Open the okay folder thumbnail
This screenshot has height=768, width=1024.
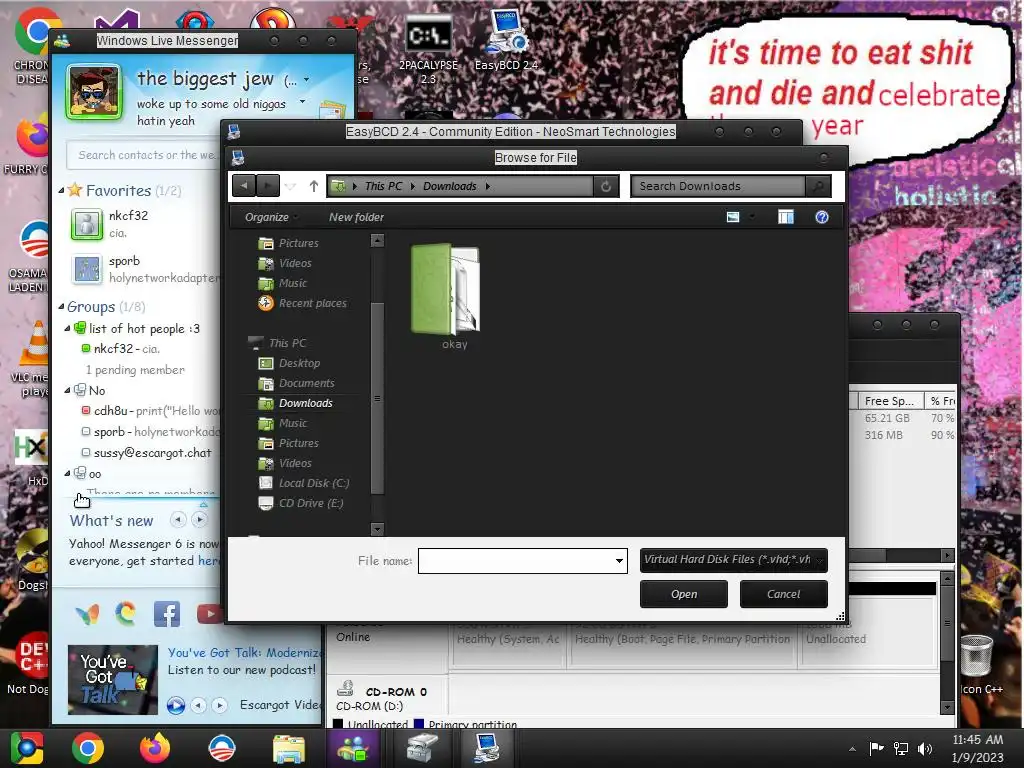[447, 289]
